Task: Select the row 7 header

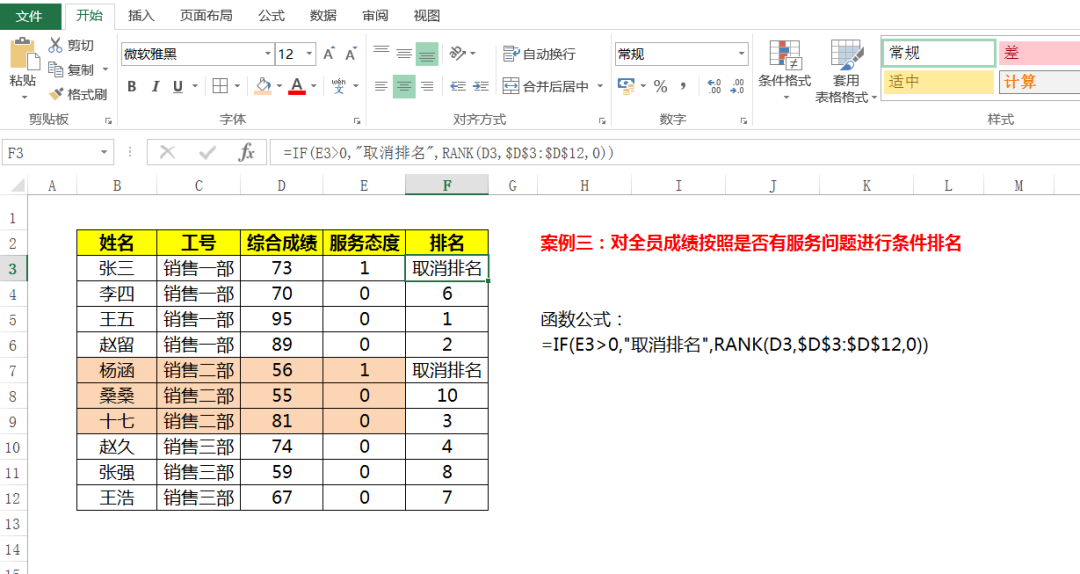Action: [13, 371]
